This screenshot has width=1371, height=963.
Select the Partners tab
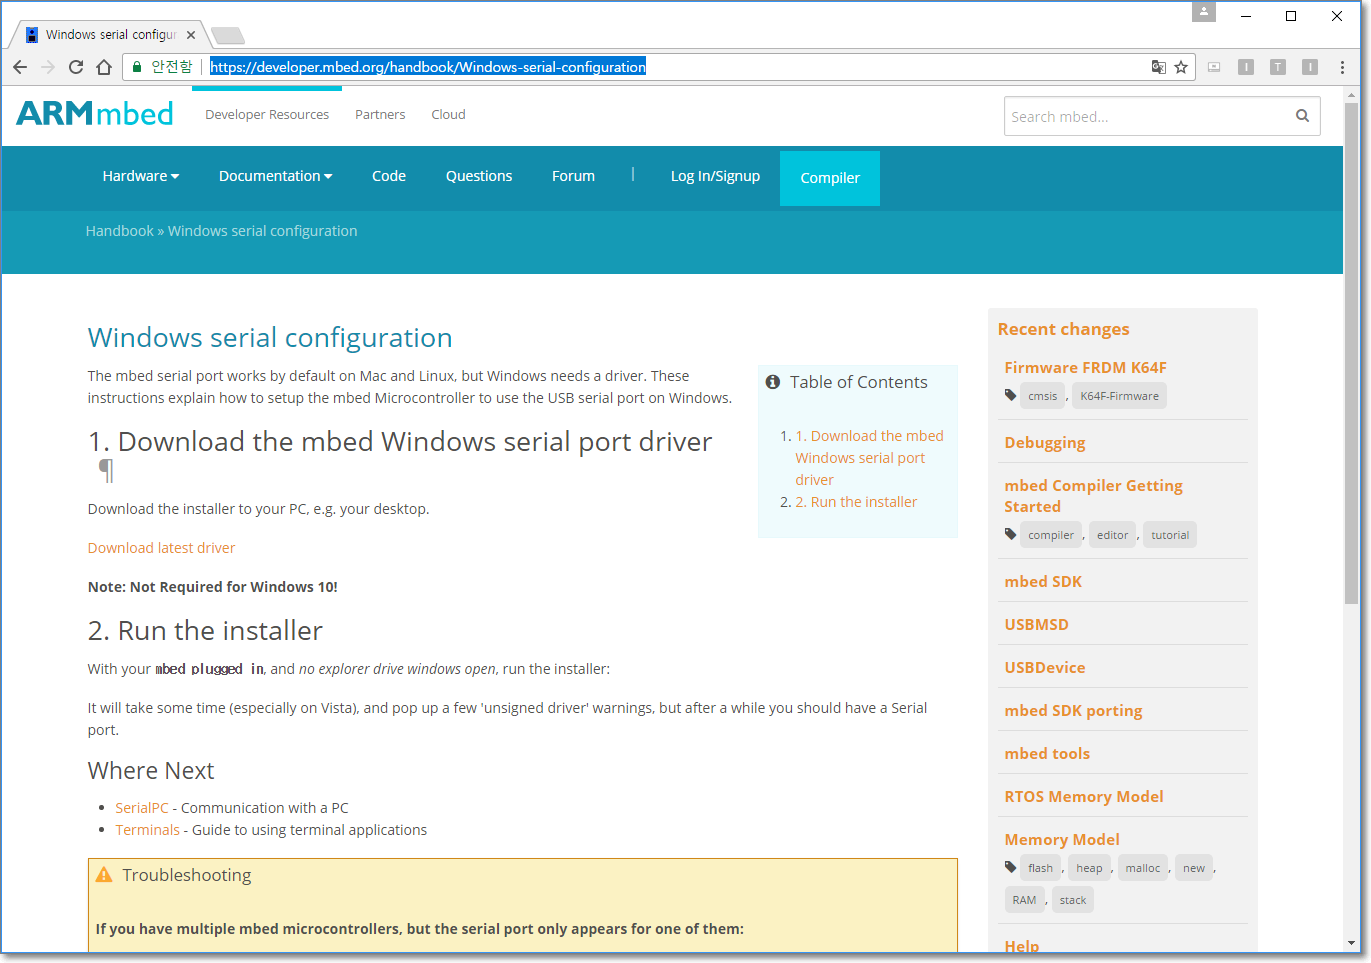pyautogui.click(x=380, y=114)
